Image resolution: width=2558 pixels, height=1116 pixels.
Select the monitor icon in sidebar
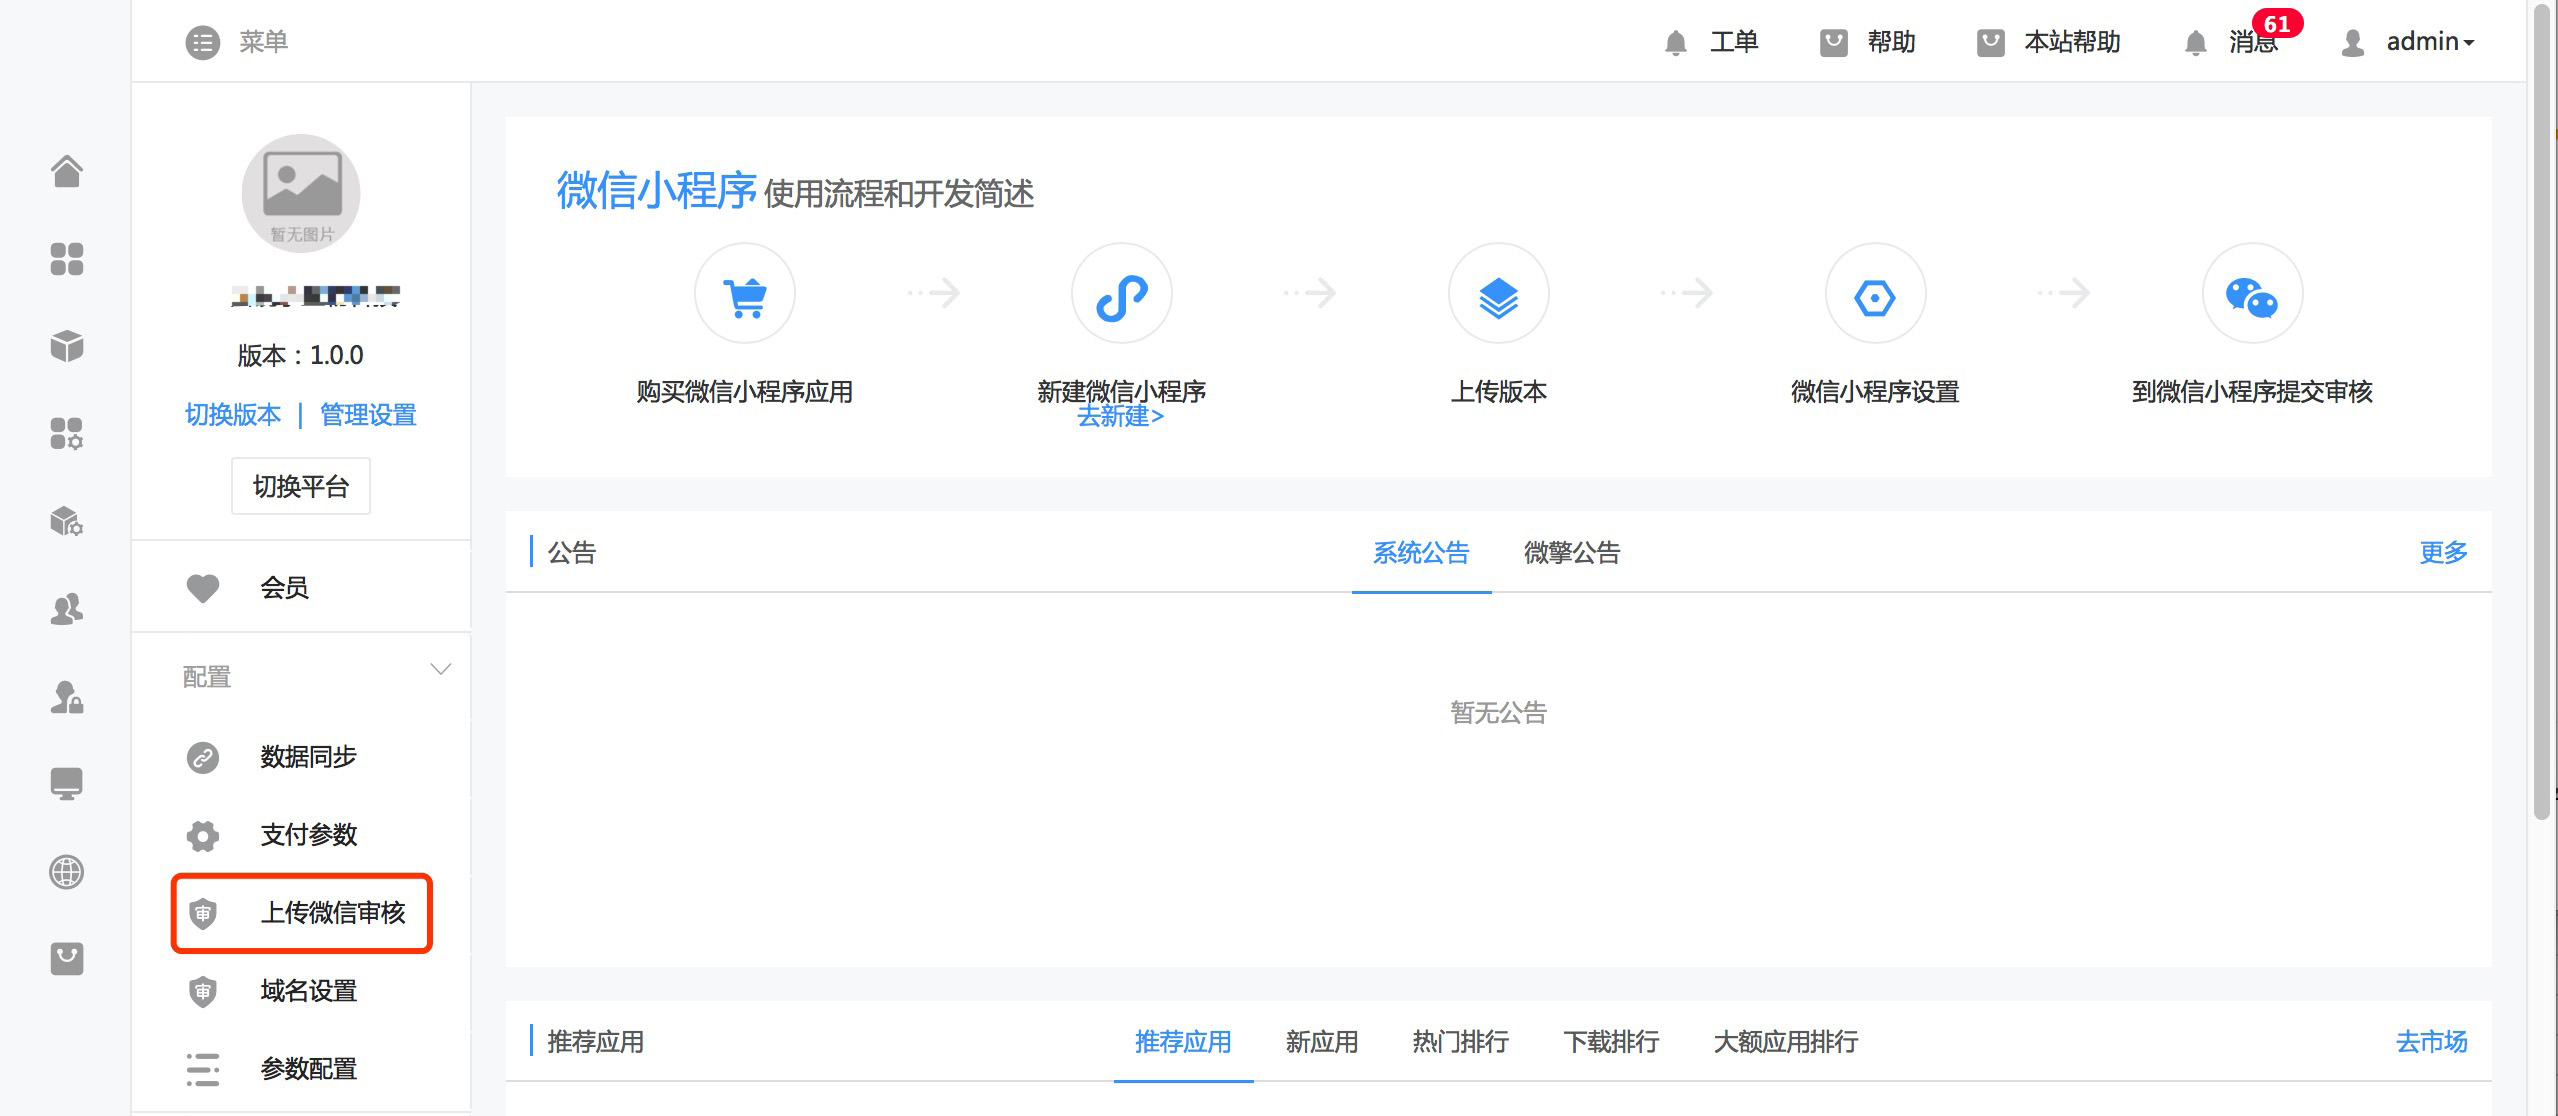point(67,784)
